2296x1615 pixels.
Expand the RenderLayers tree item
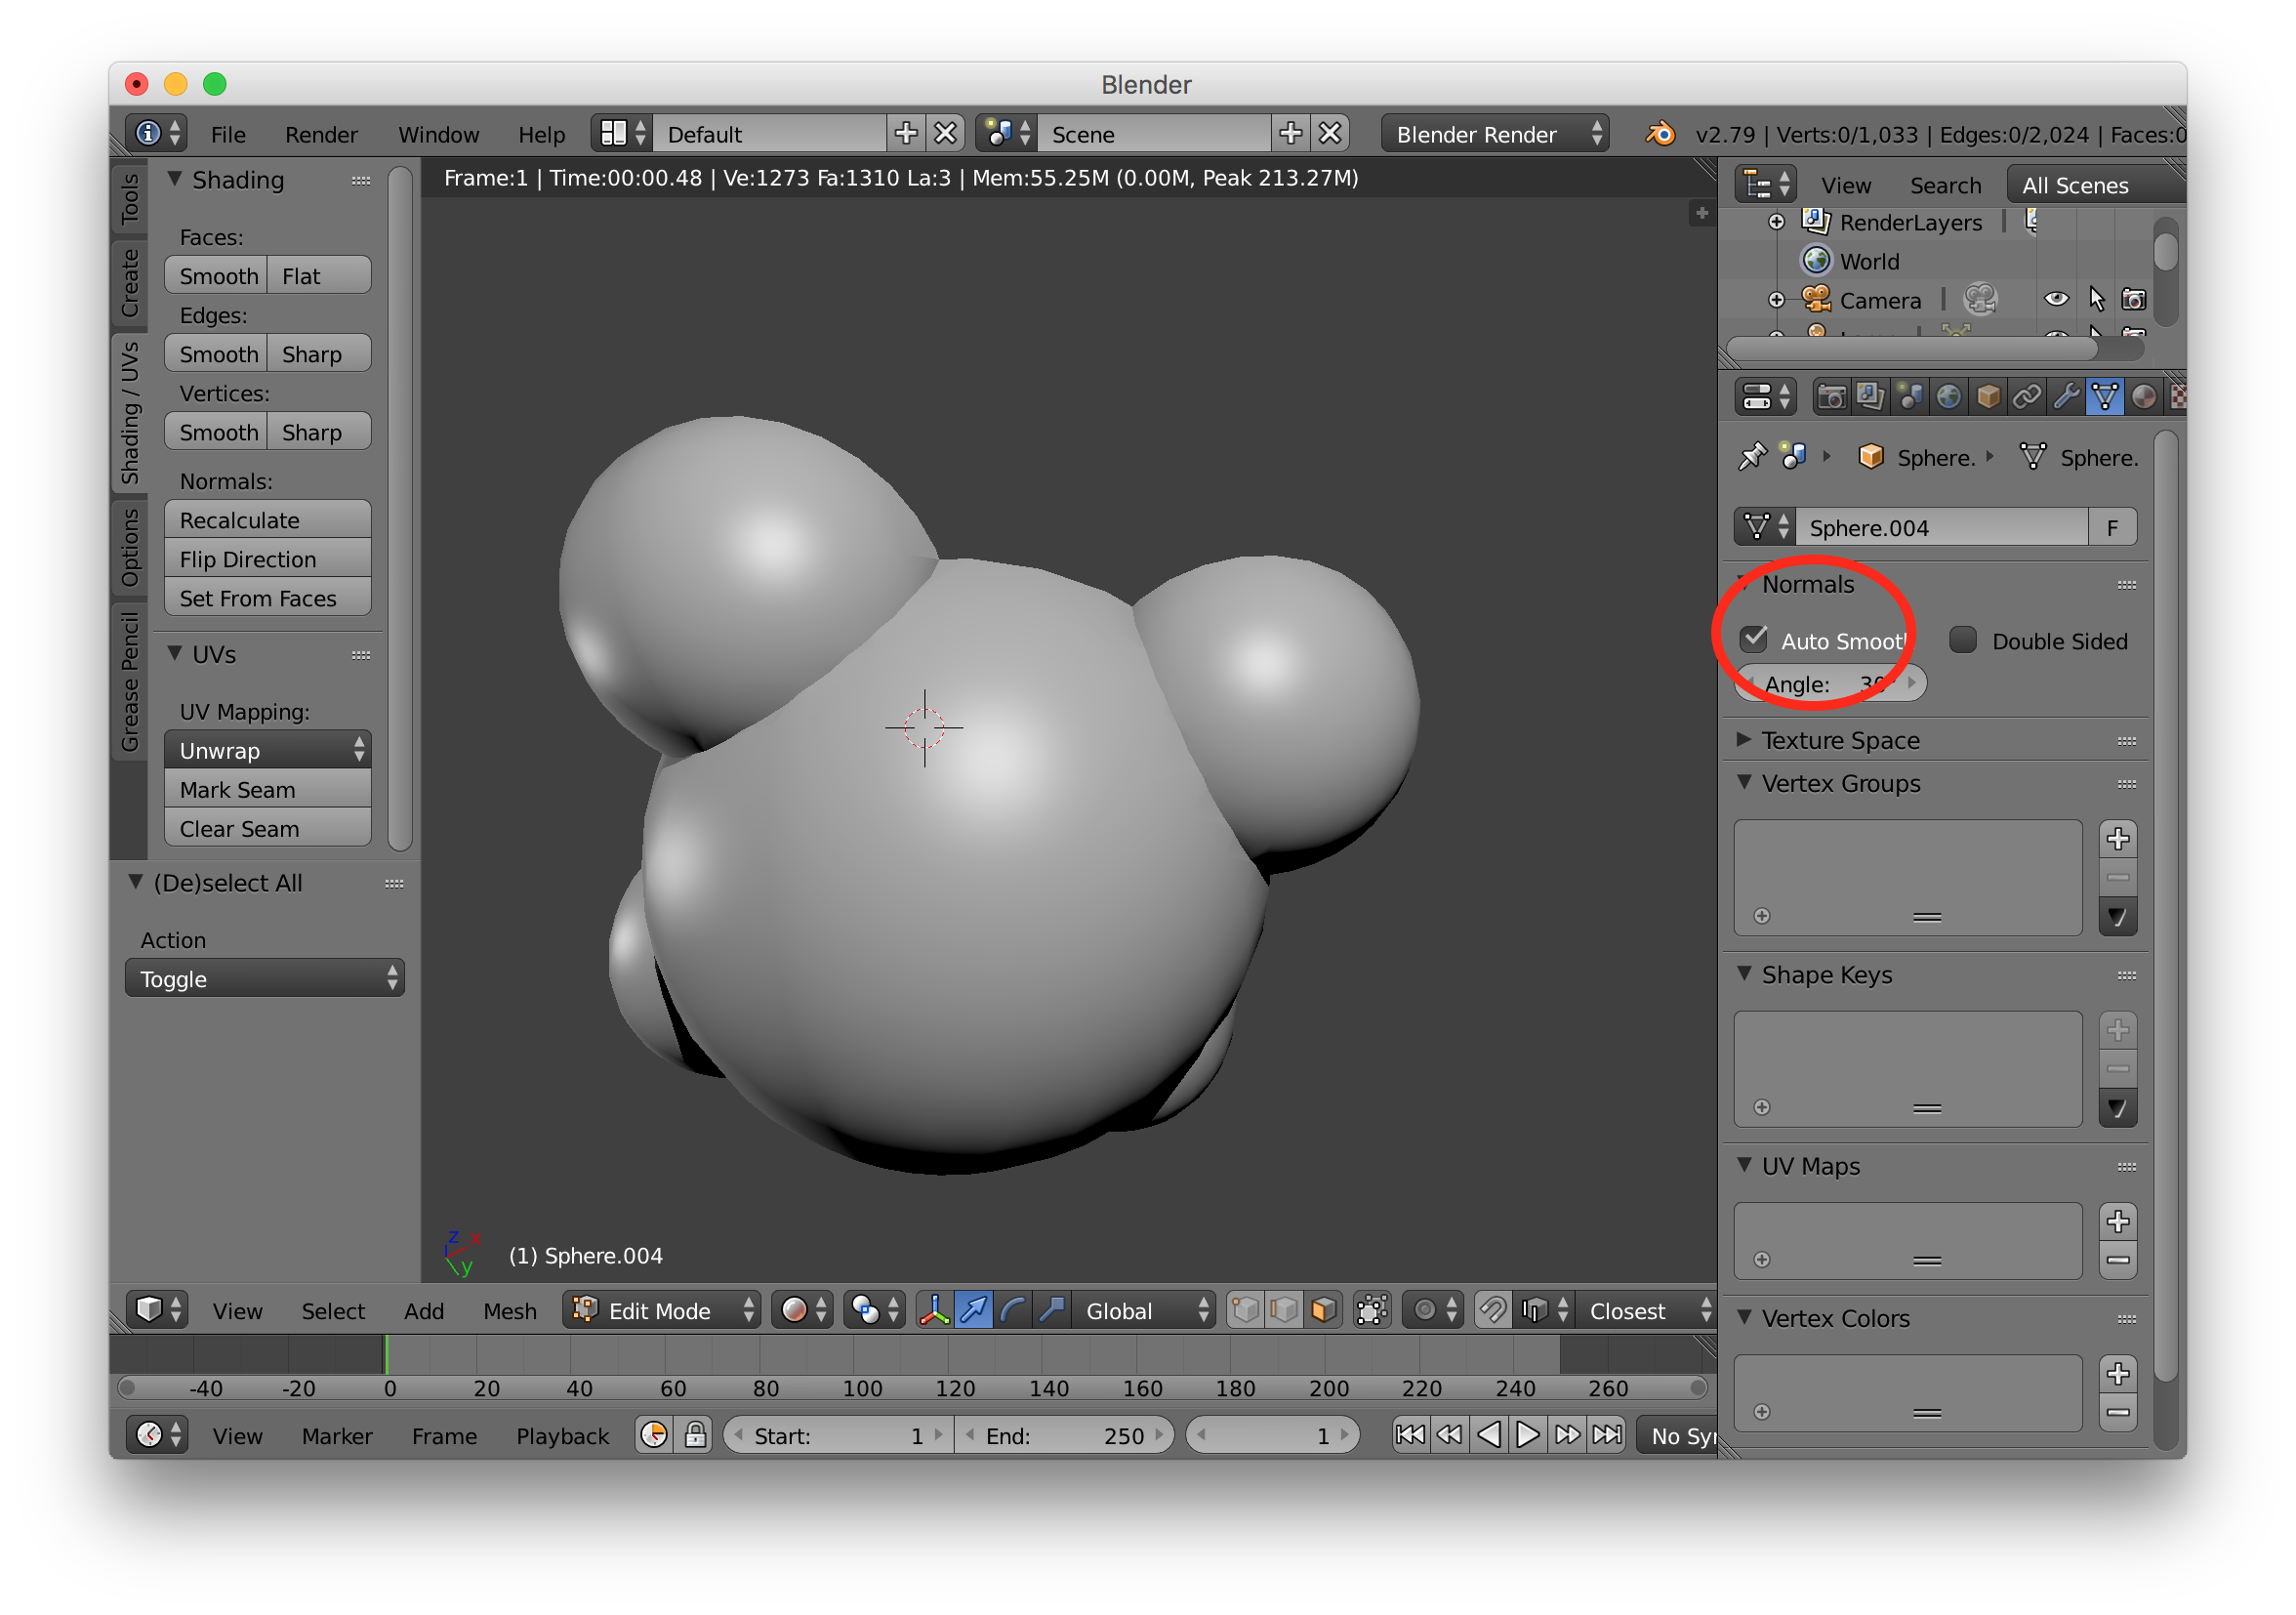1777,222
